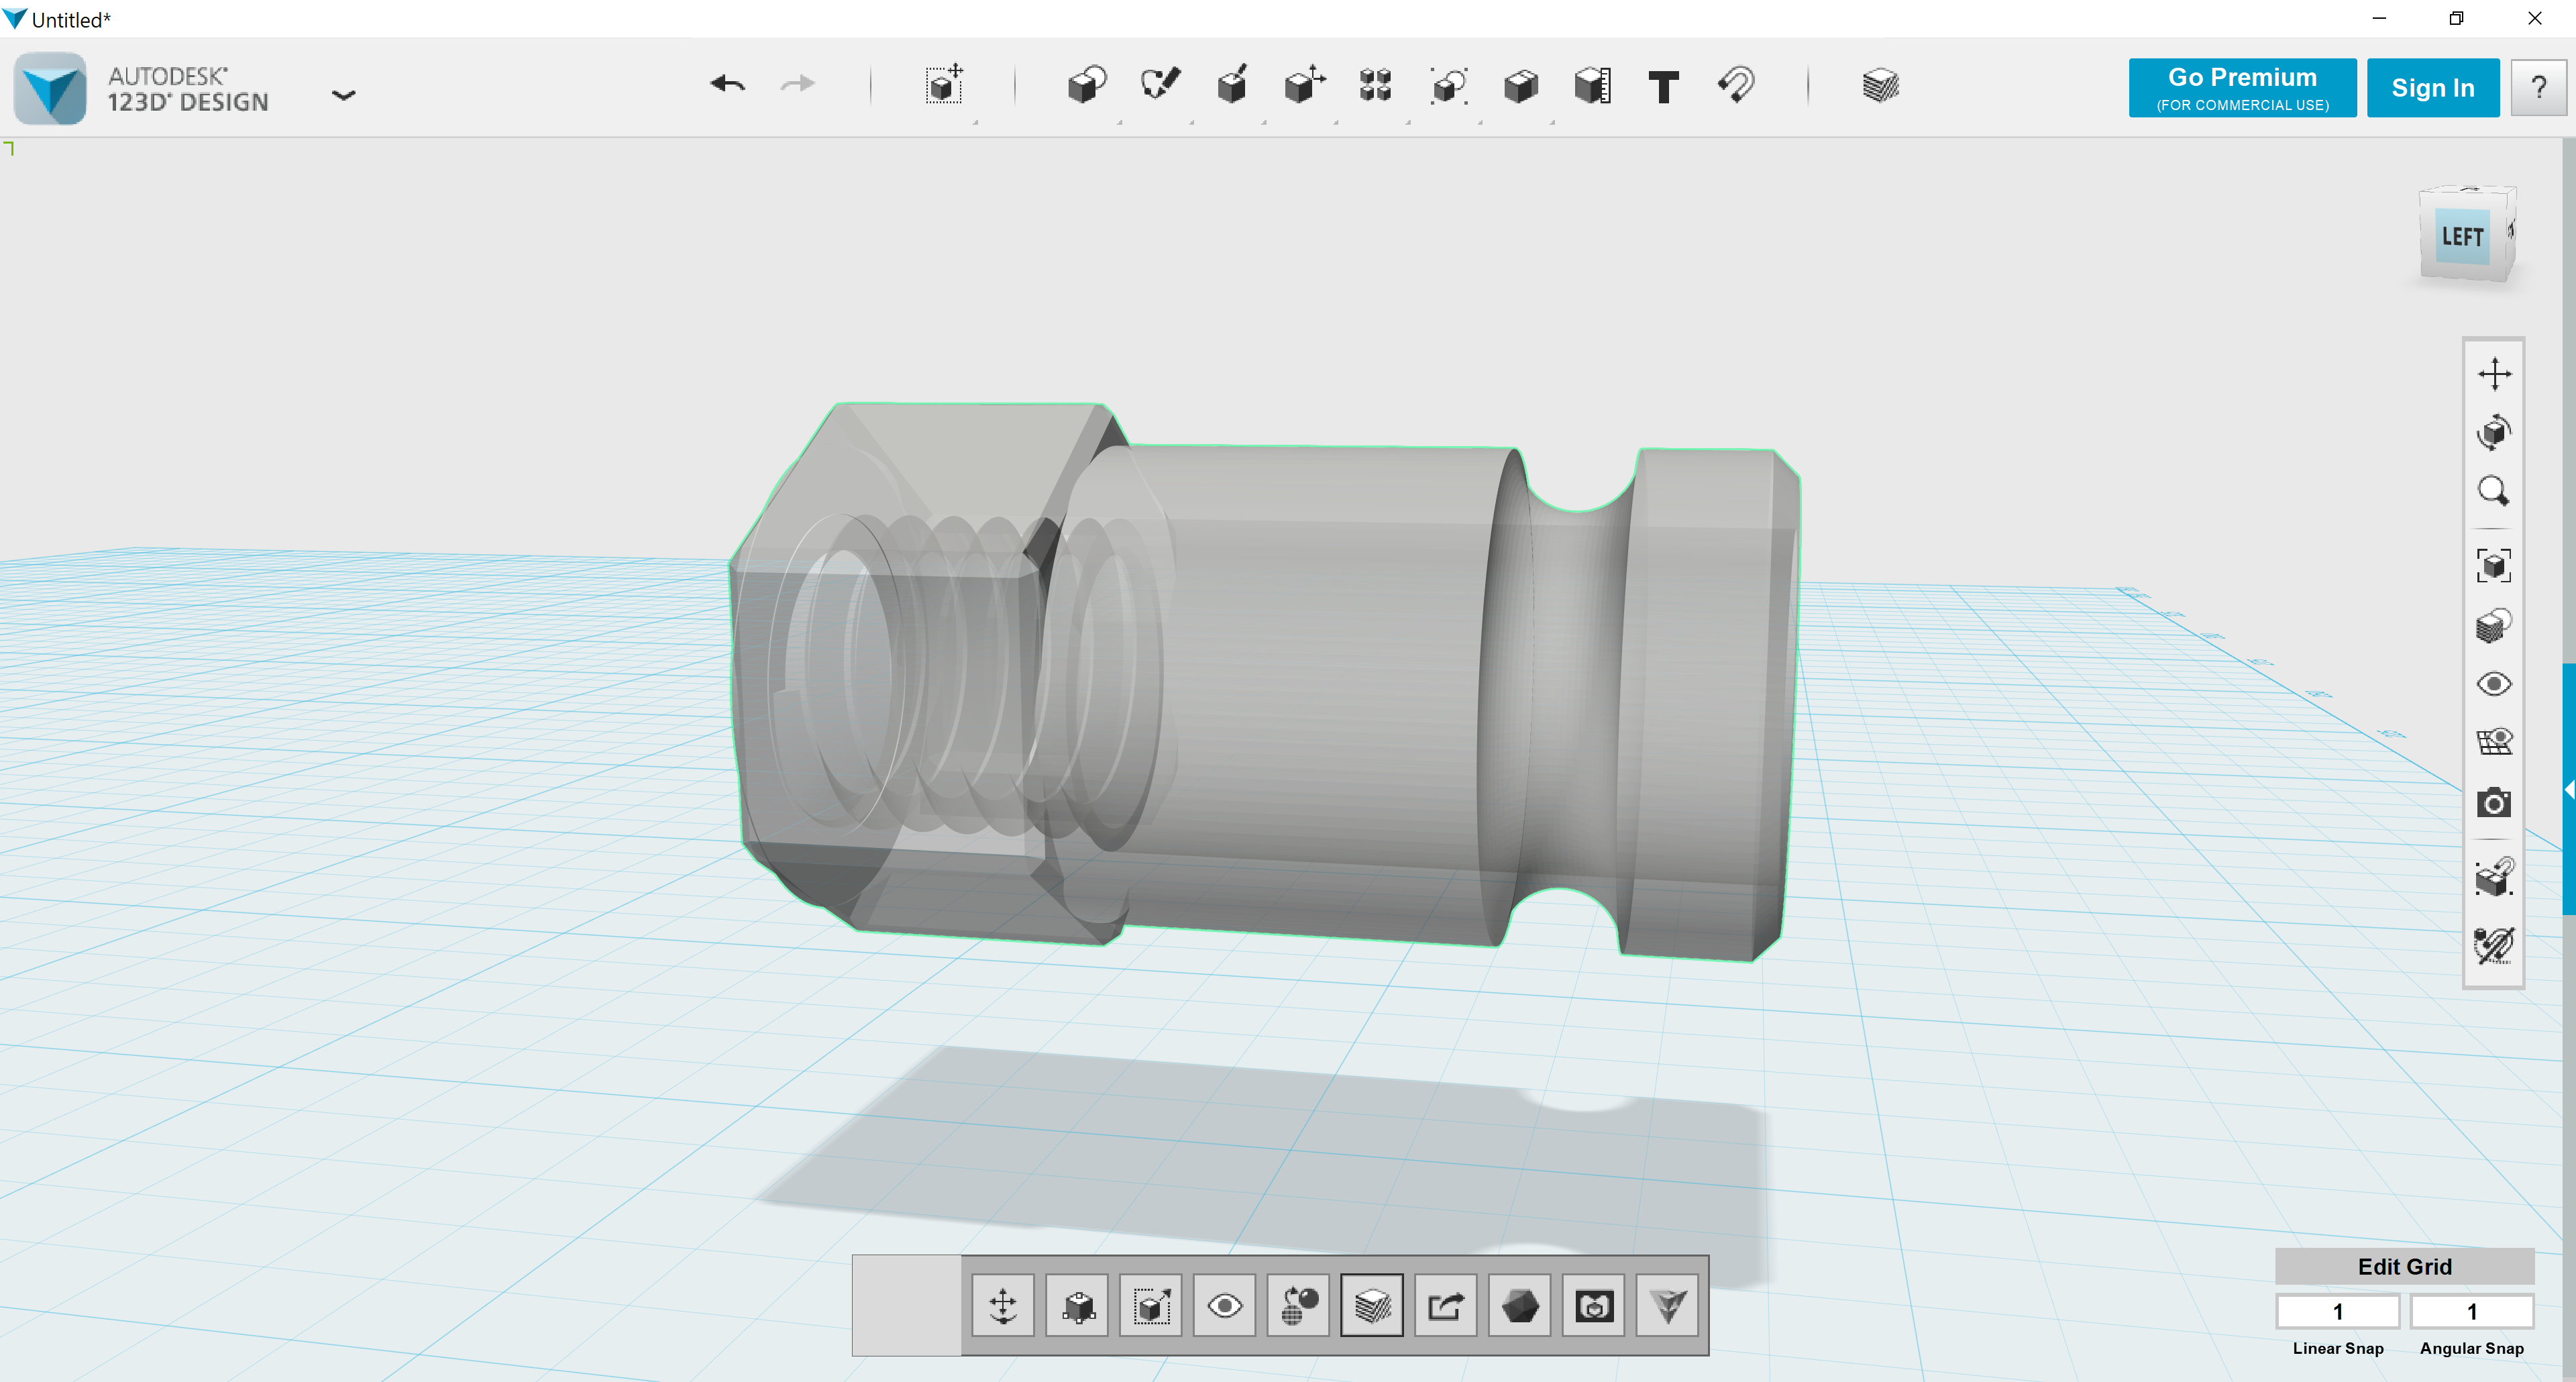Click the Linear Snap value field
This screenshot has height=1382, width=2576.
coord(2337,1311)
